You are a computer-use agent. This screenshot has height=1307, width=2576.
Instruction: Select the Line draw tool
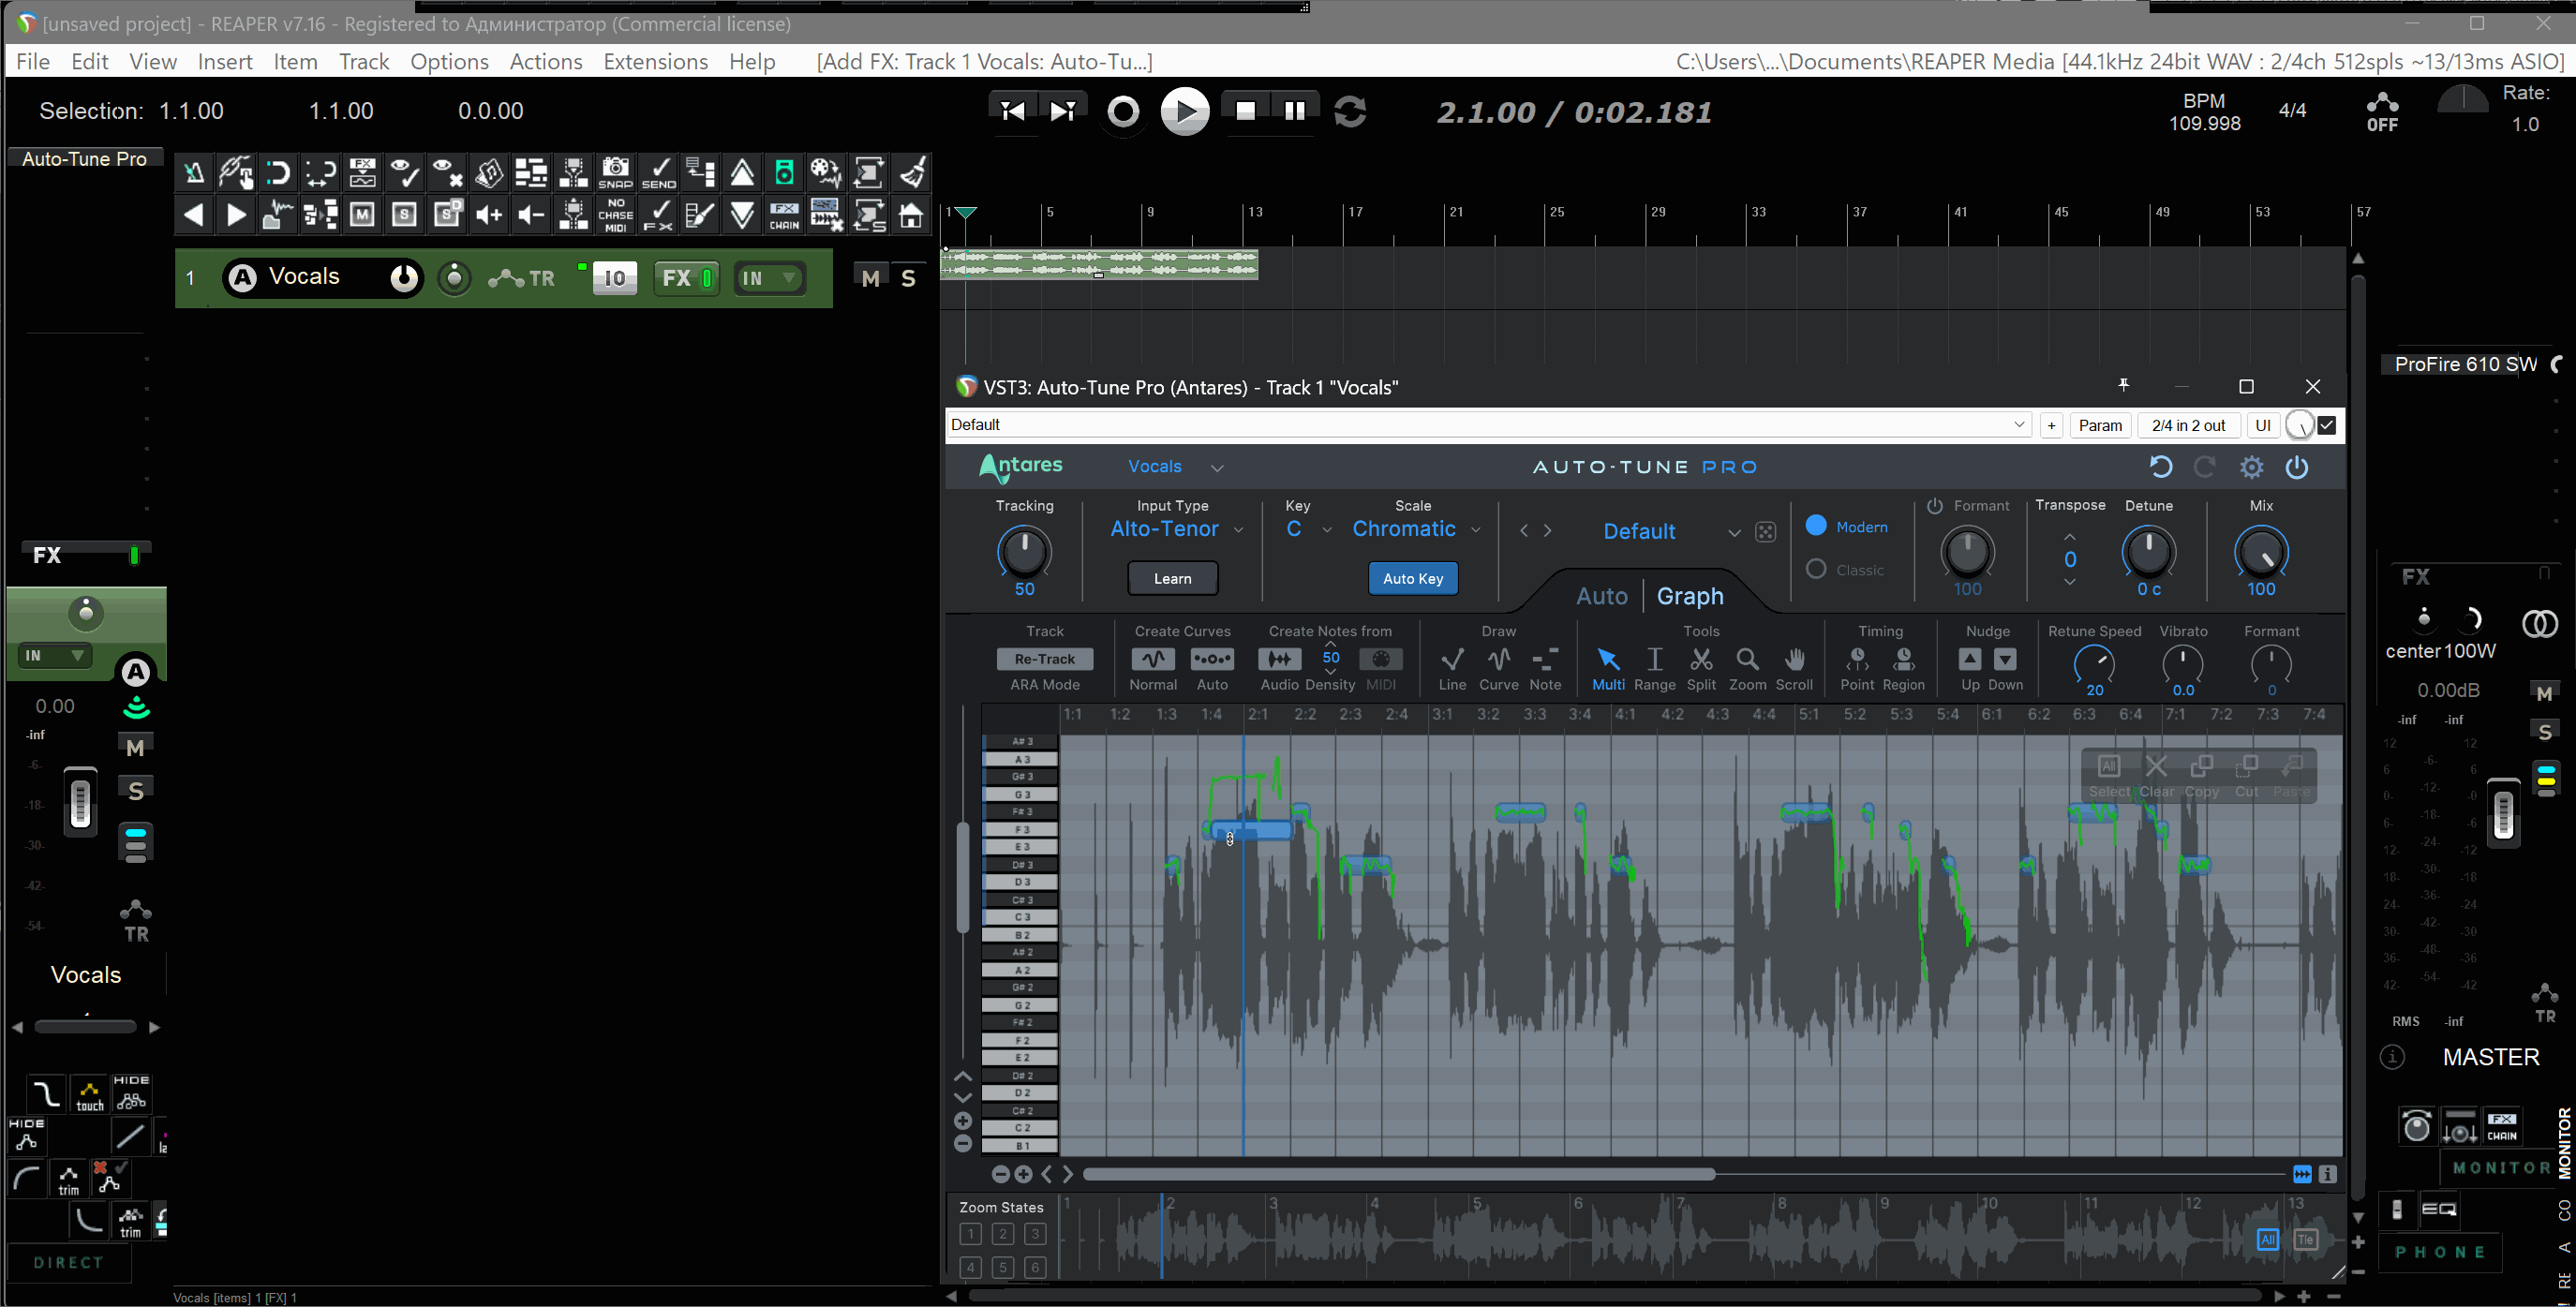pyautogui.click(x=1452, y=659)
